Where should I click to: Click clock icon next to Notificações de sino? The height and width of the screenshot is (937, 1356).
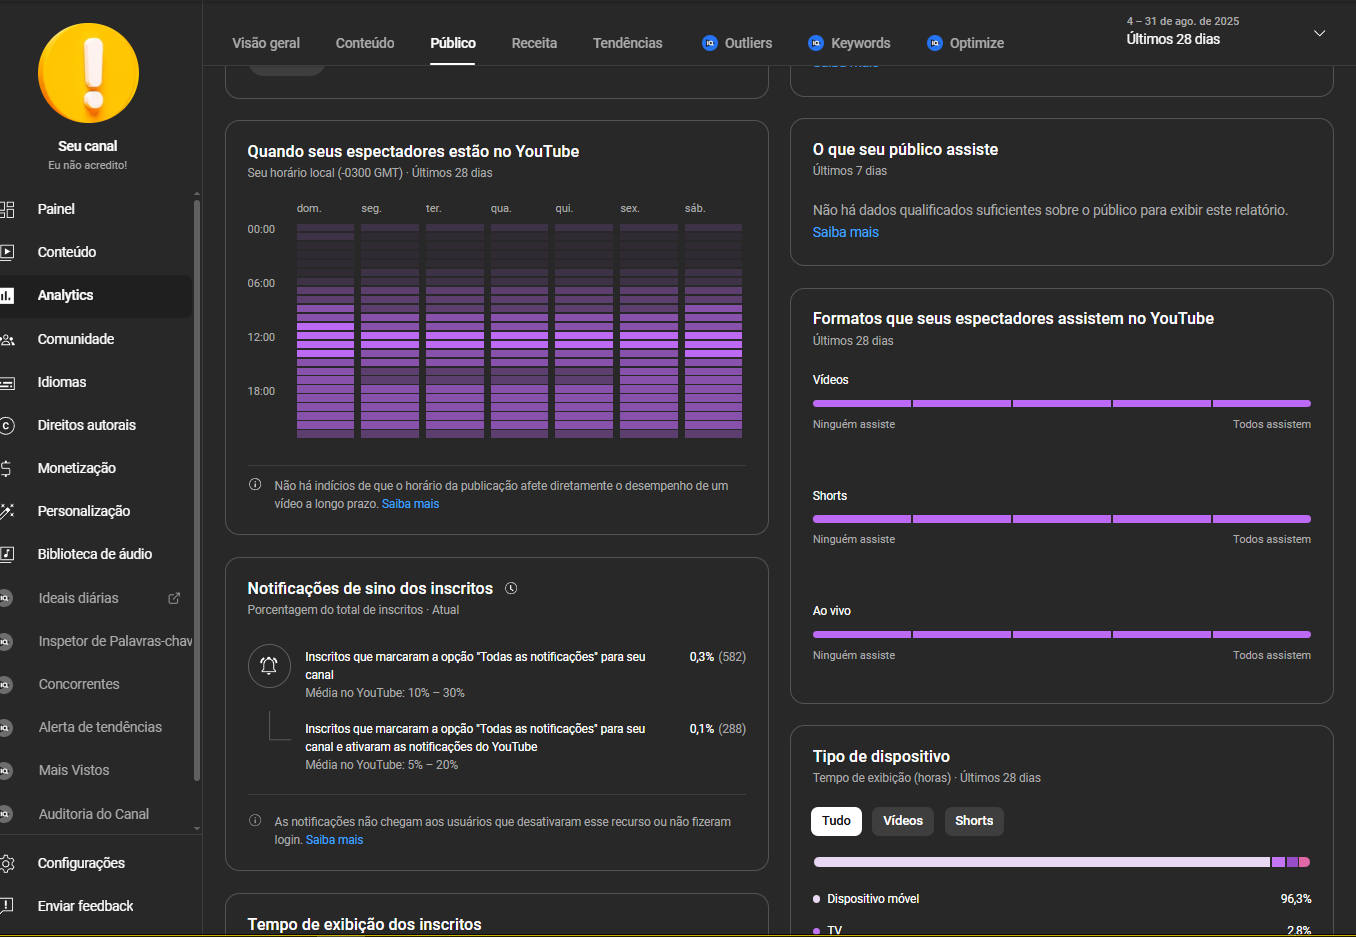(x=511, y=589)
